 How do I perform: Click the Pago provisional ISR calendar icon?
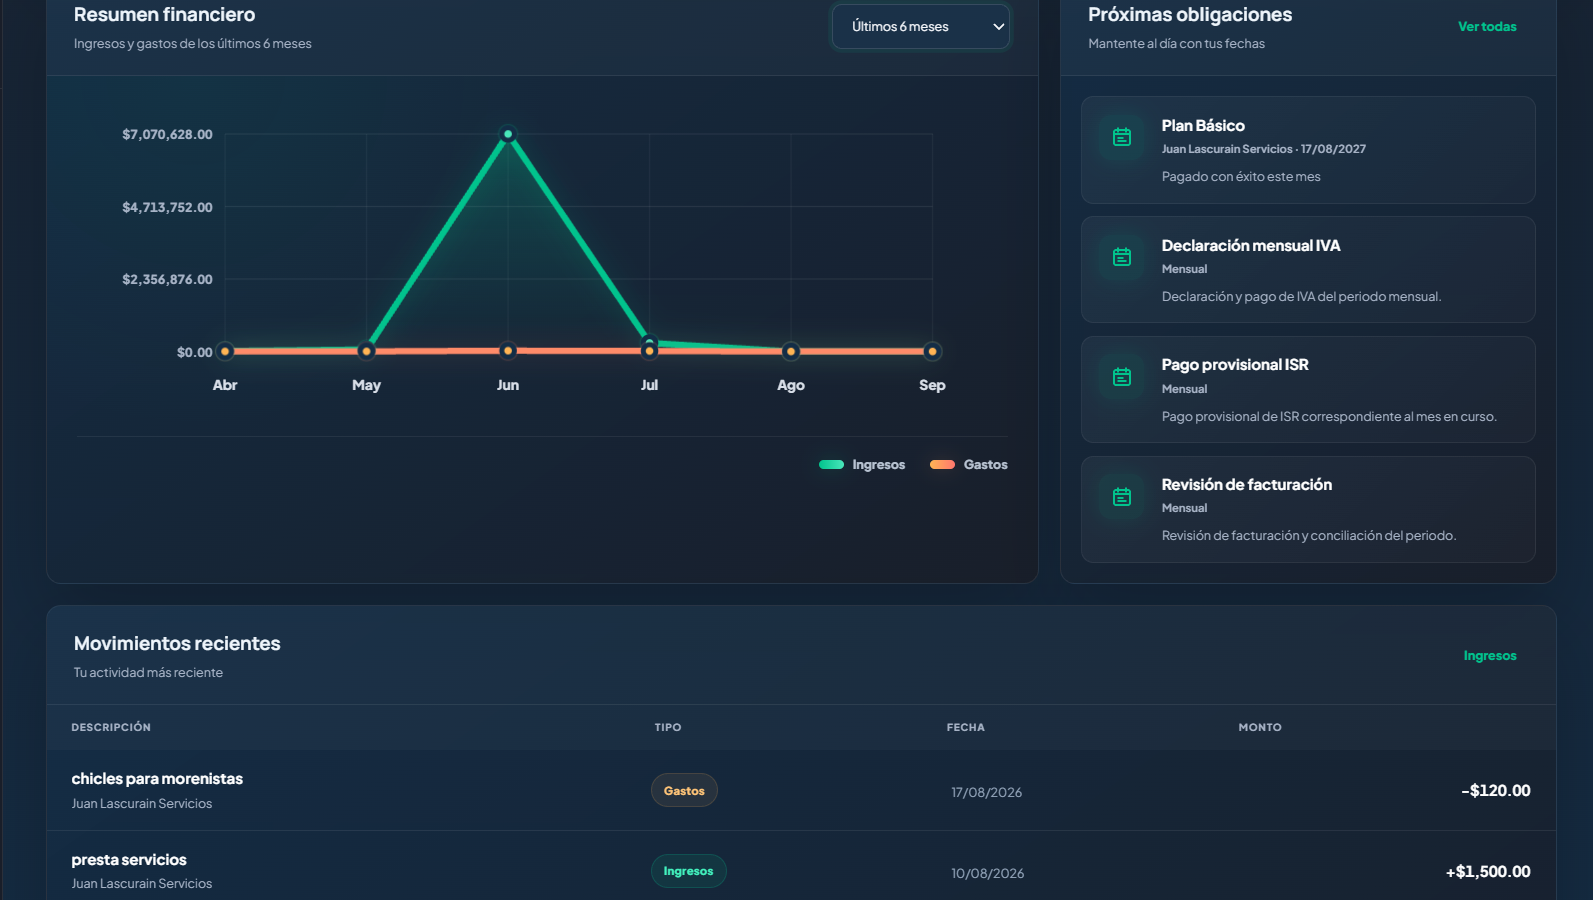[x=1122, y=377]
